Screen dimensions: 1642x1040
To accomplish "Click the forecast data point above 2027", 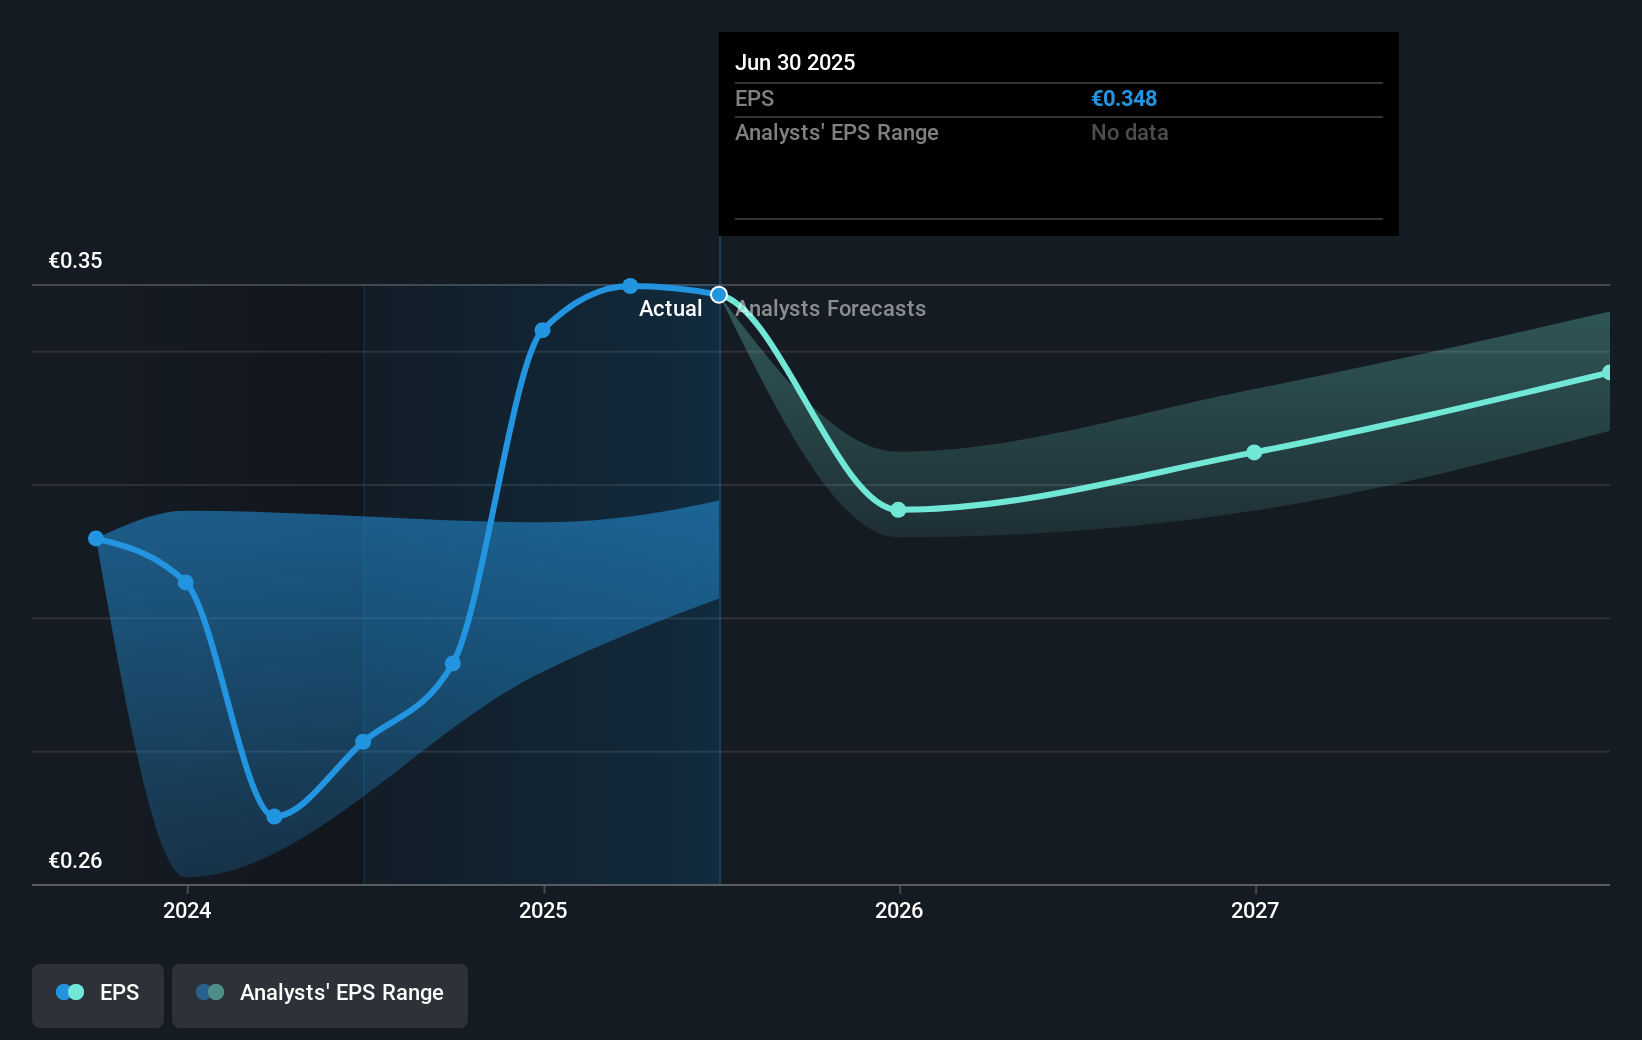I will 1254,453.
